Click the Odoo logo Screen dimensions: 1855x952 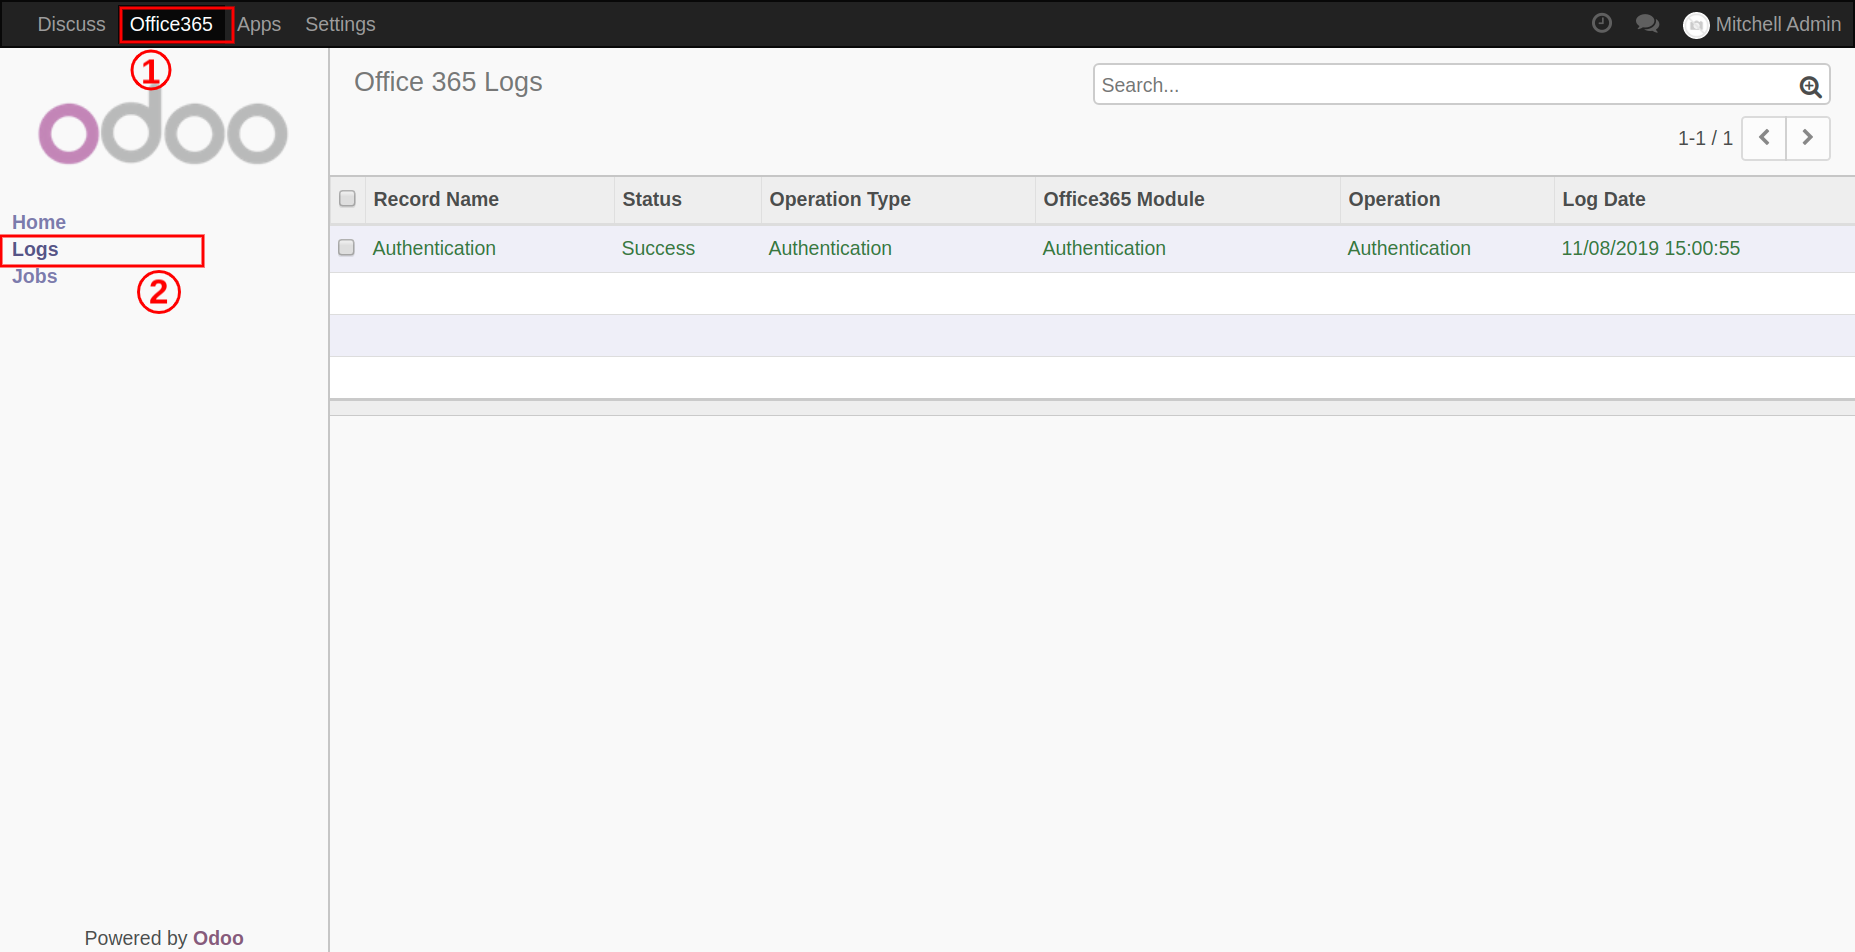point(163,130)
